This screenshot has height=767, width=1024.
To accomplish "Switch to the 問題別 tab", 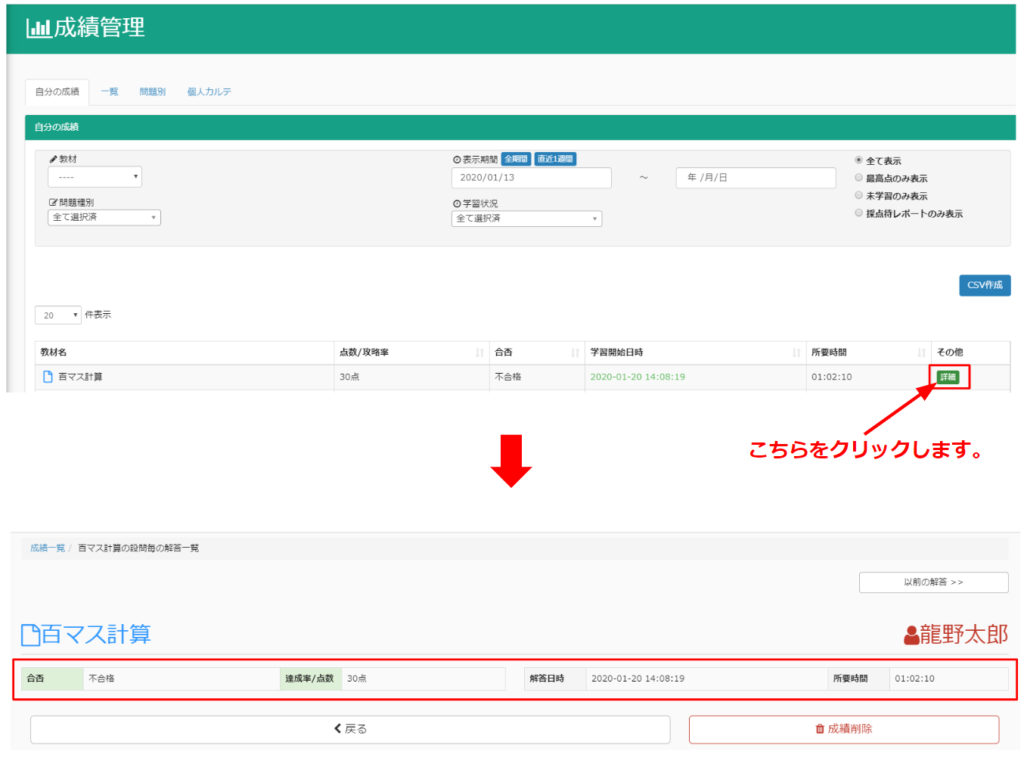I will pos(152,90).
